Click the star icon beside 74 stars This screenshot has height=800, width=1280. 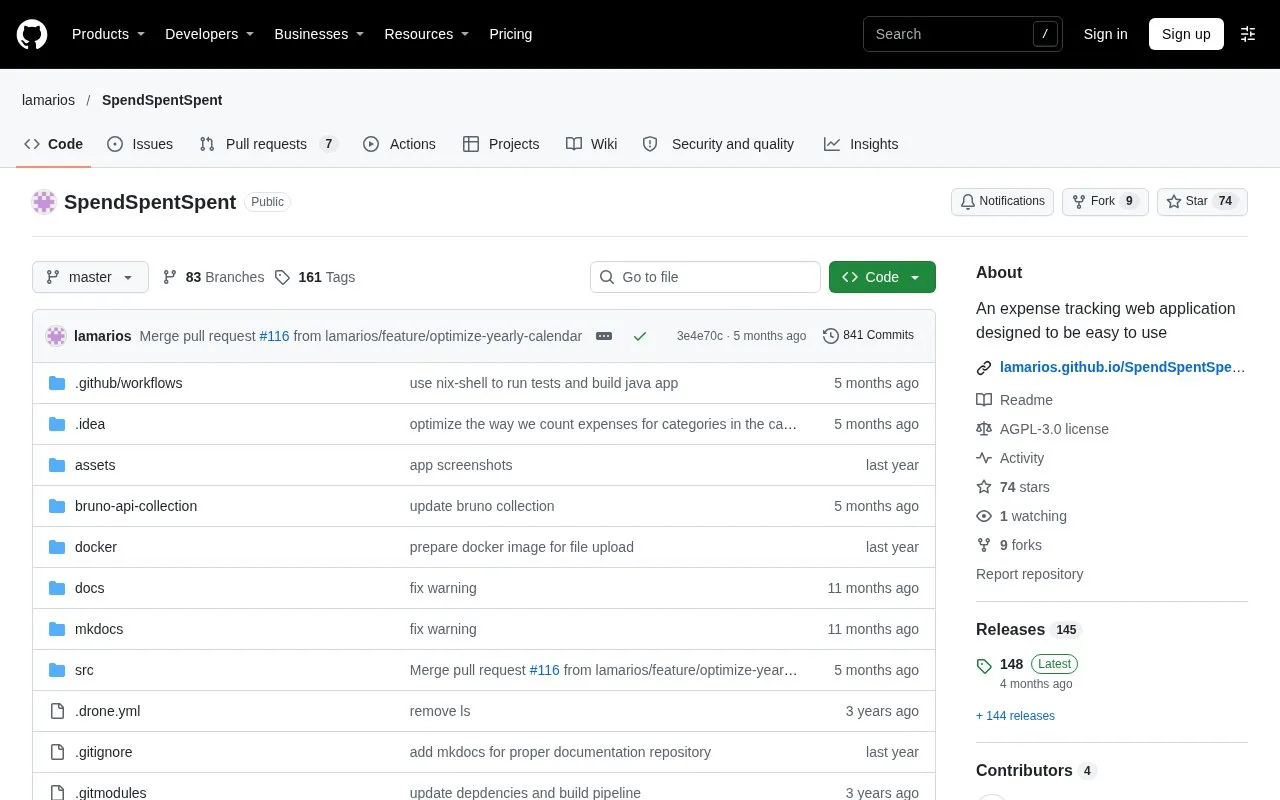click(984, 487)
